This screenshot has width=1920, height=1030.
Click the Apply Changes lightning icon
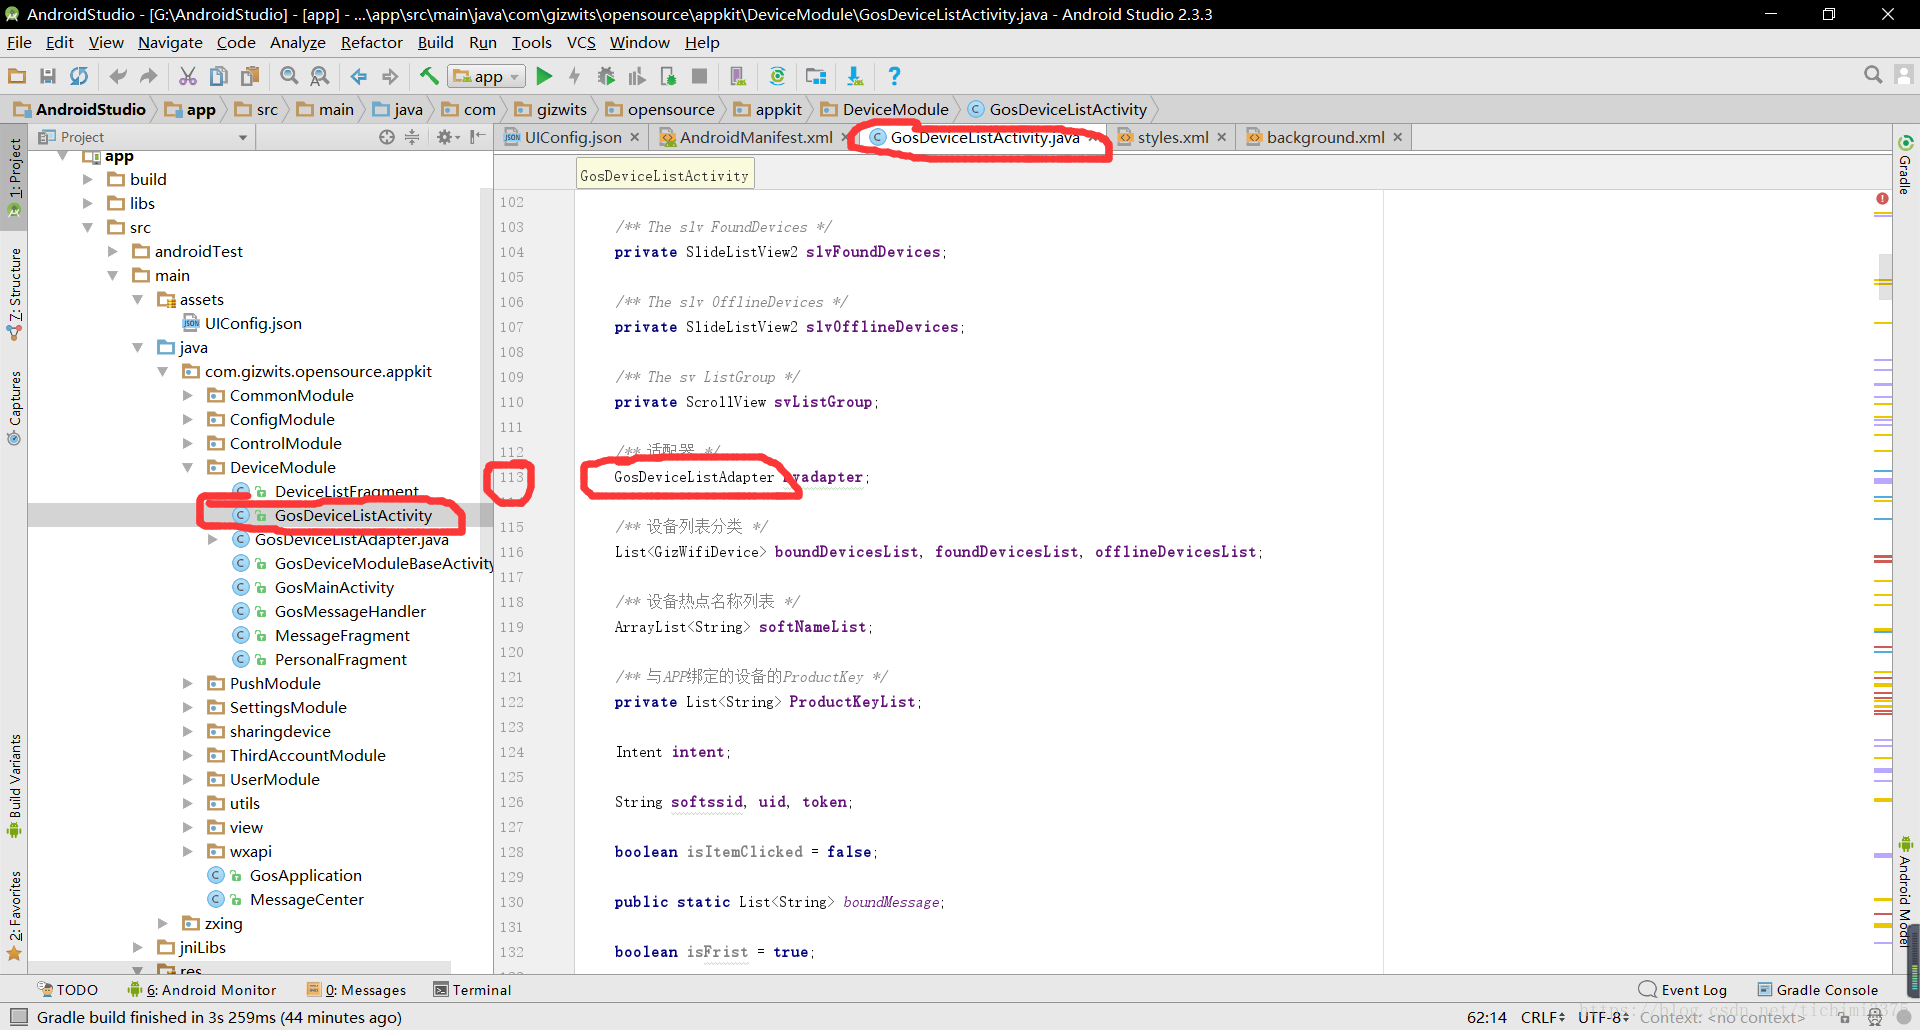coord(575,76)
